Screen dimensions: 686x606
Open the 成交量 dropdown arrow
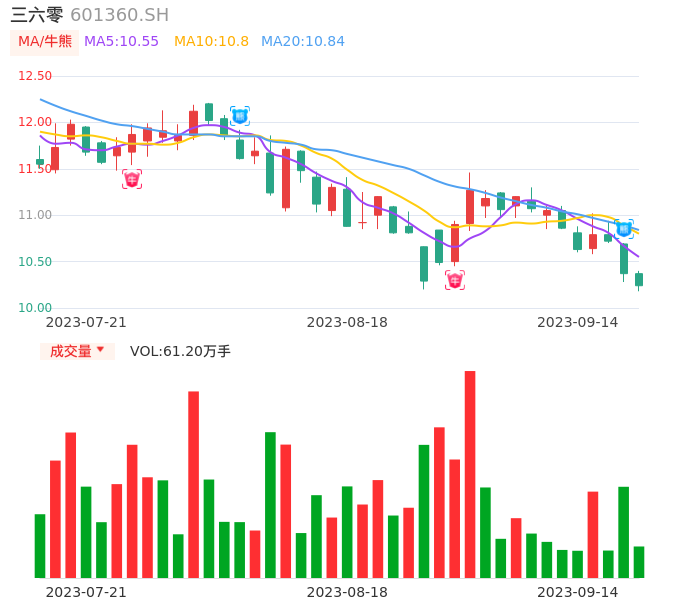[100, 350]
